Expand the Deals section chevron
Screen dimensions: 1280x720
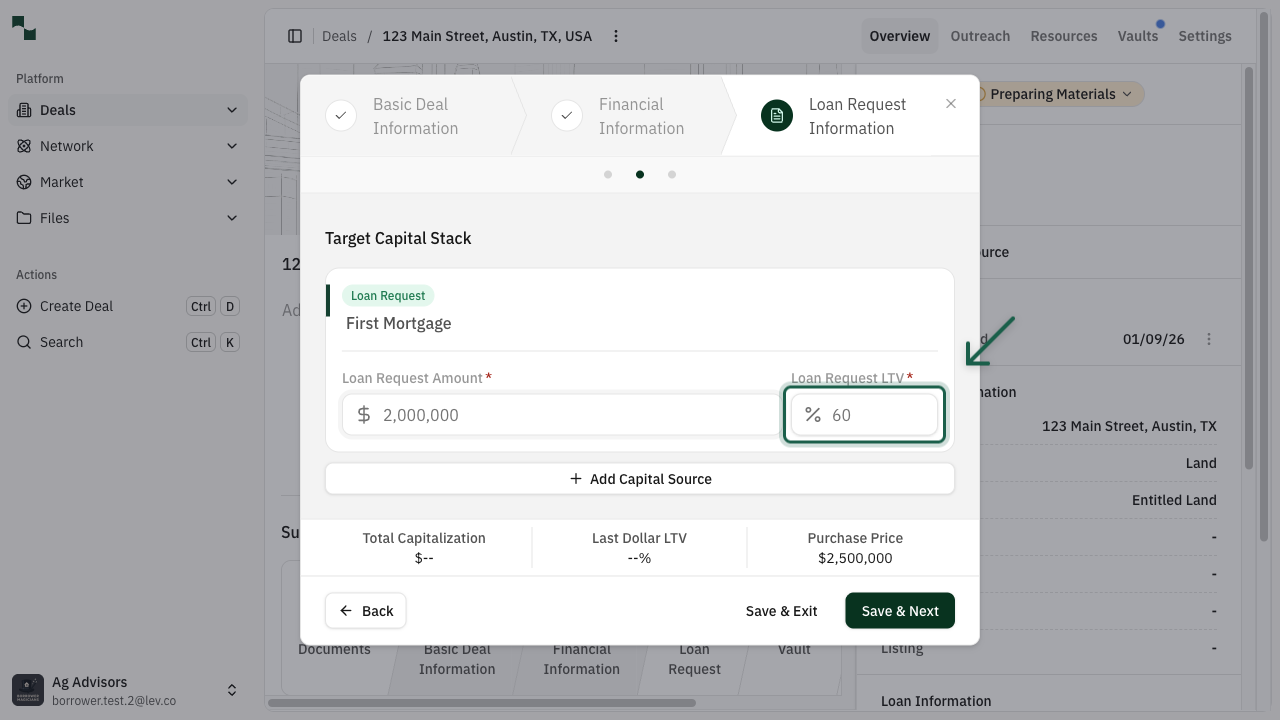pyautogui.click(x=232, y=110)
